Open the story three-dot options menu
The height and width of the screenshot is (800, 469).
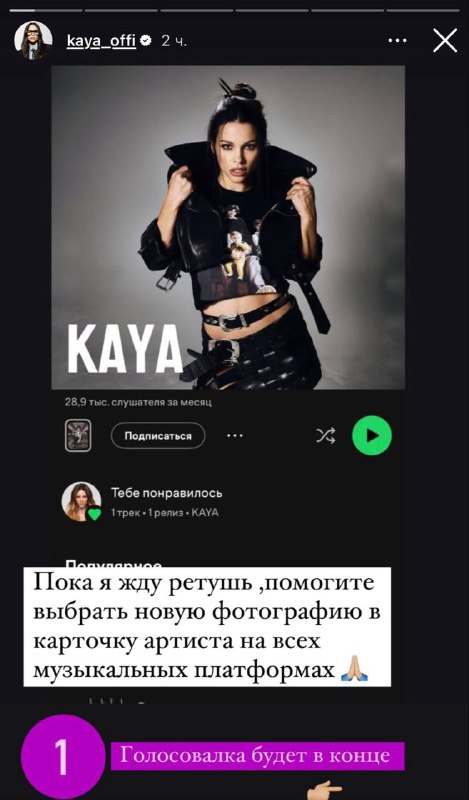[x=398, y=40]
